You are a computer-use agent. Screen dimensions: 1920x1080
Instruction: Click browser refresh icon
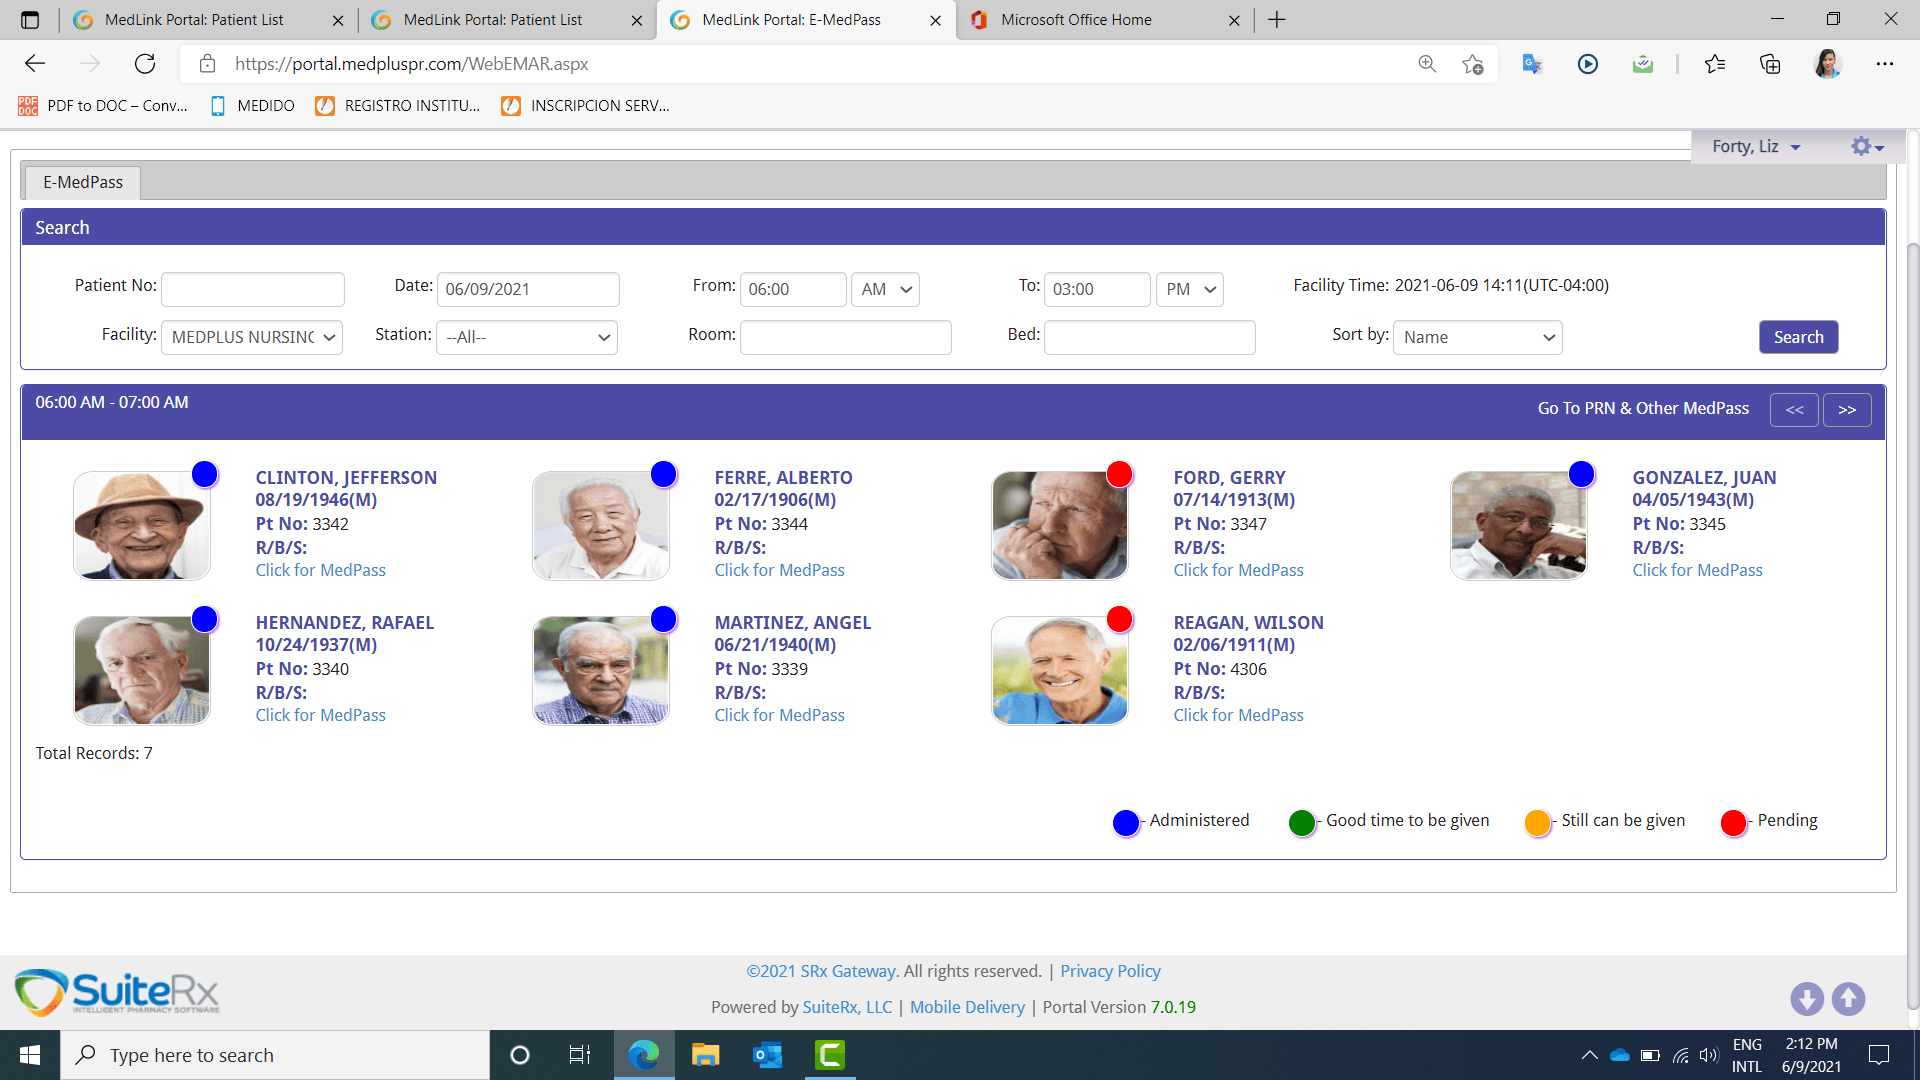point(145,64)
